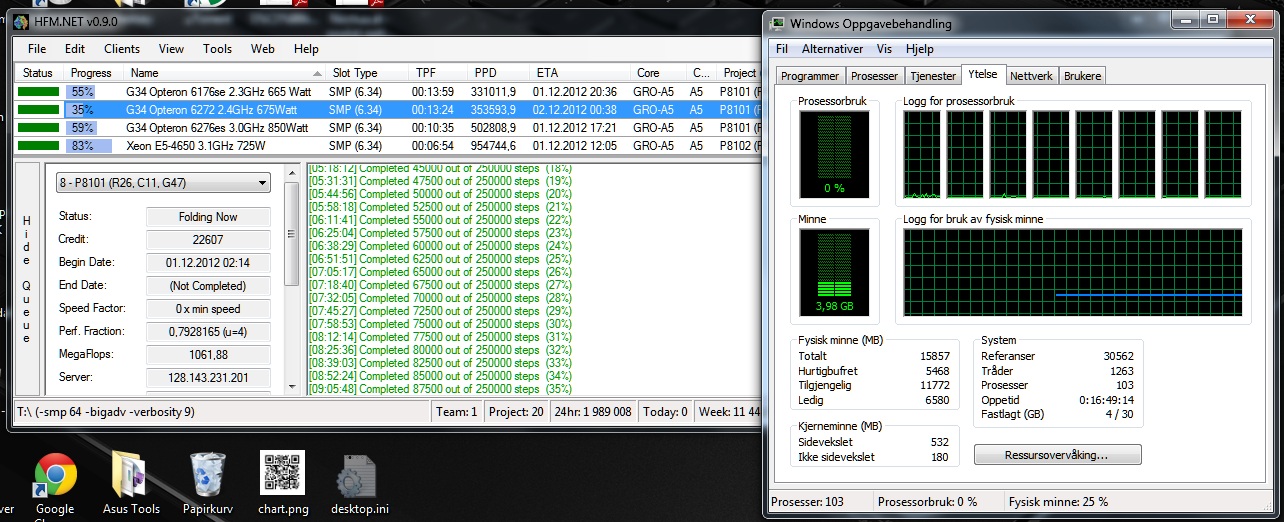Switch to the Prosesser tab
Viewport: 1284px width, 522px height.
[x=874, y=76]
